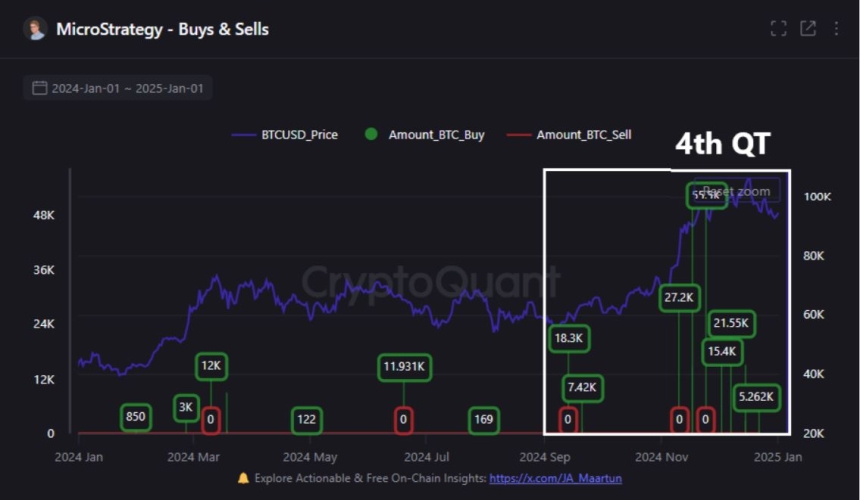Click the Reset zoom button
Screen dimensions: 860x500
737,191
